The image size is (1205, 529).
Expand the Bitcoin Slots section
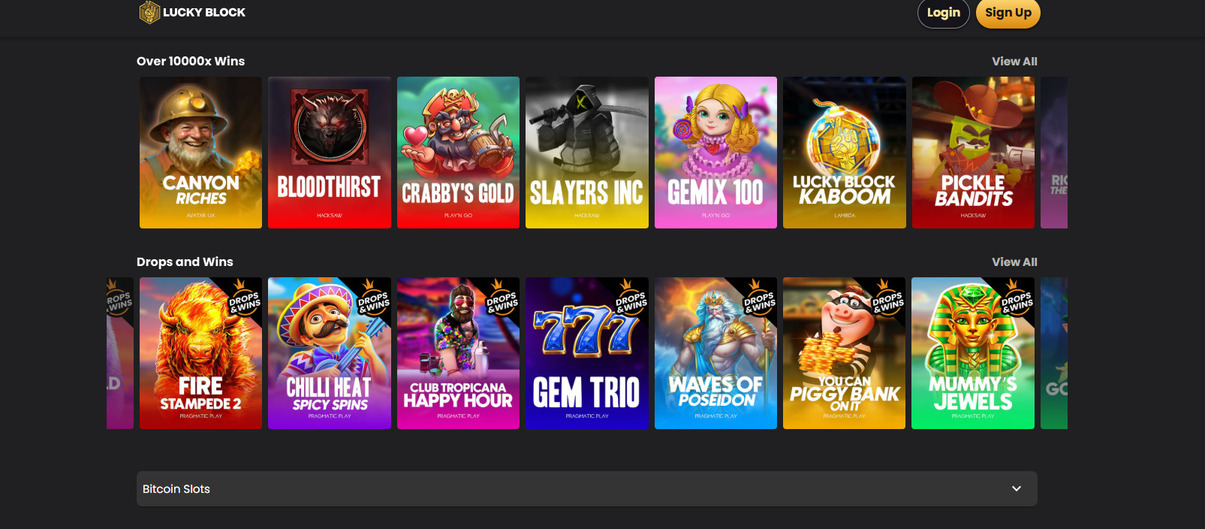[x=587, y=489]
